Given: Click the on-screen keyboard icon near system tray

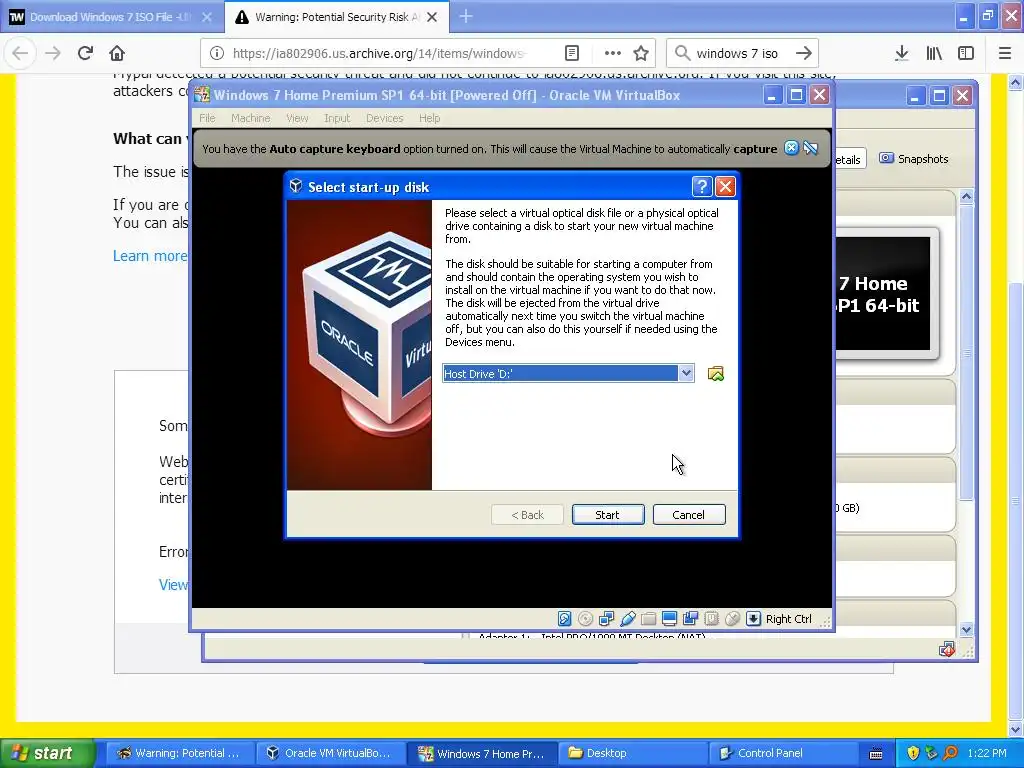Looking at the screenshot, I should pos(876,754).
